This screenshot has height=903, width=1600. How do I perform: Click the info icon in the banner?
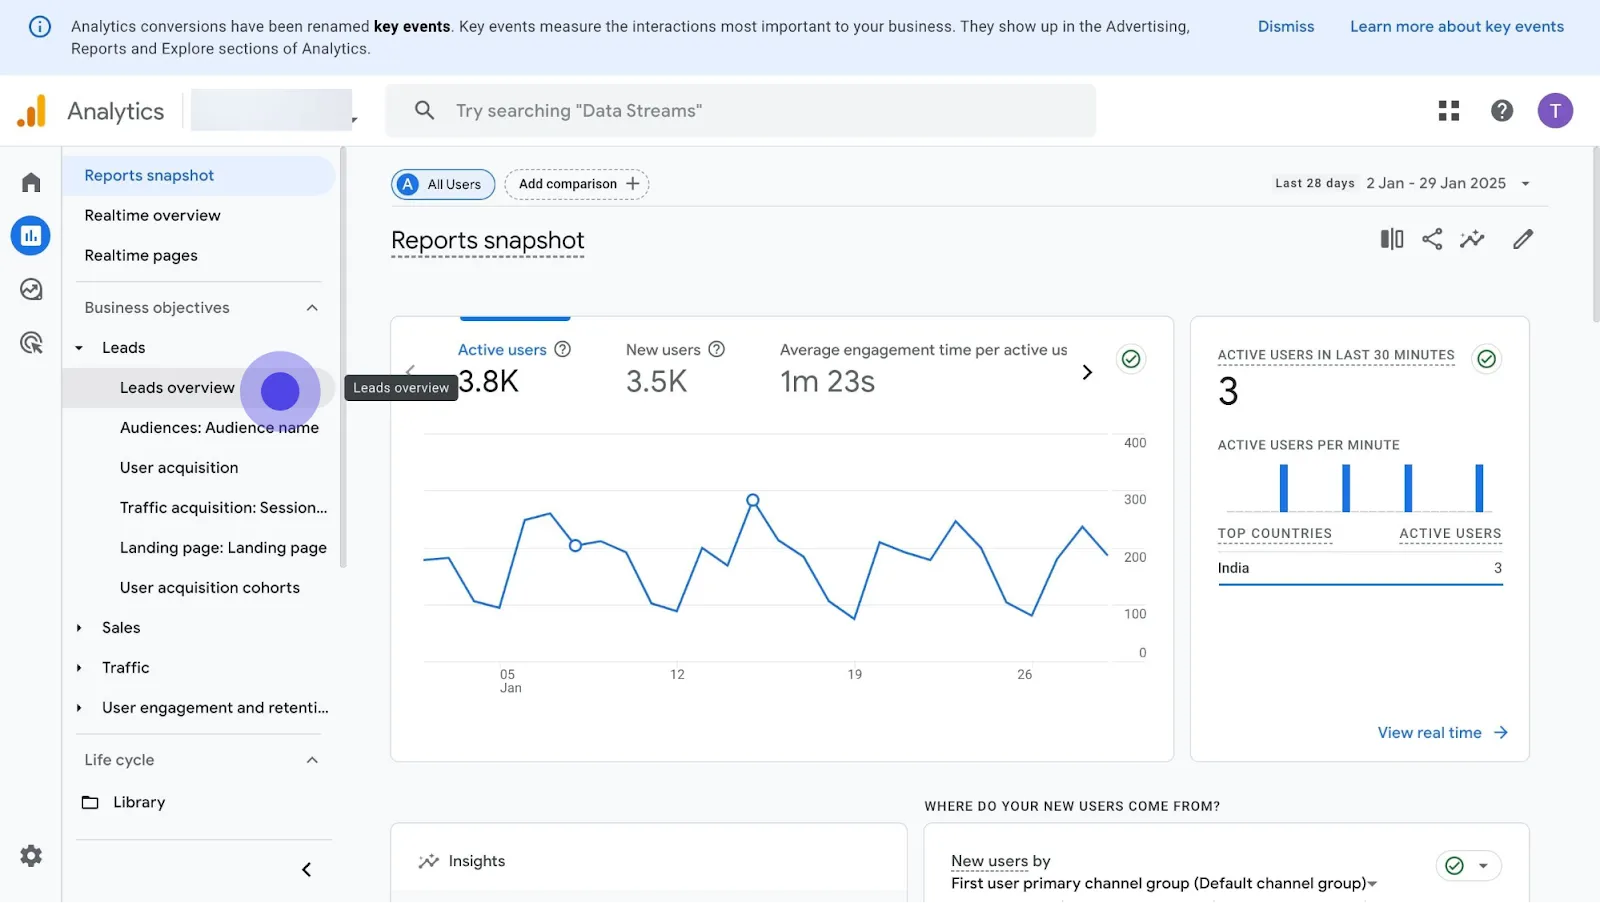point(40,27)
